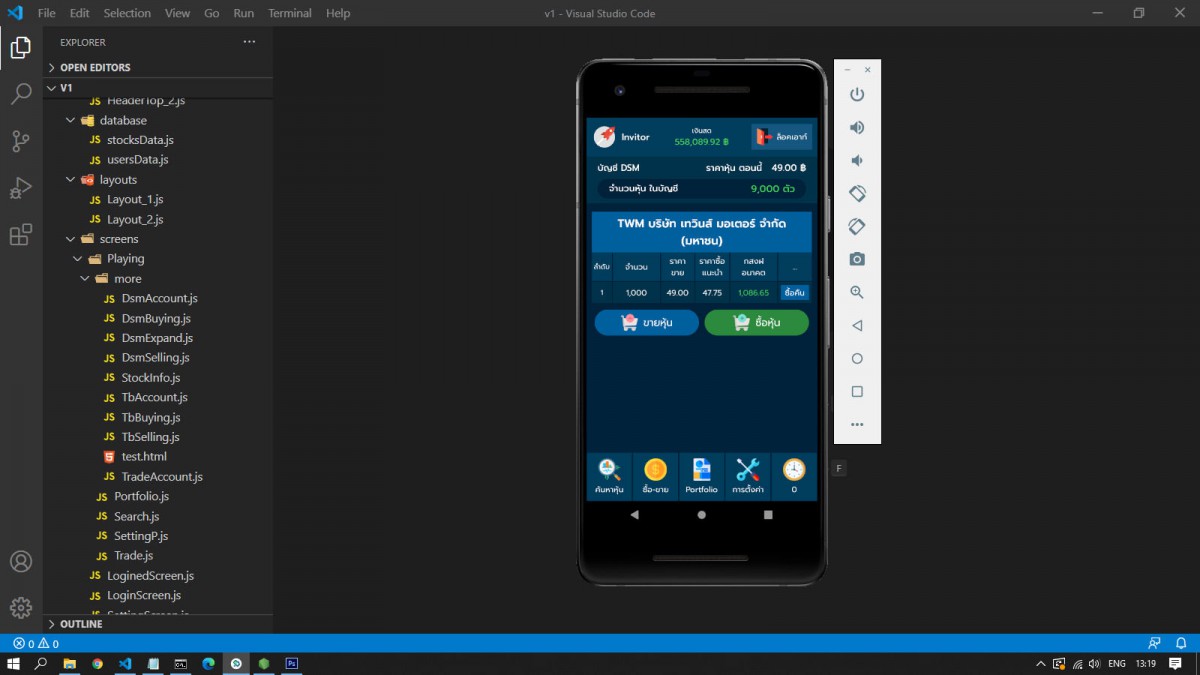Tap Portfolio tab in app

[x=702, y=476]
